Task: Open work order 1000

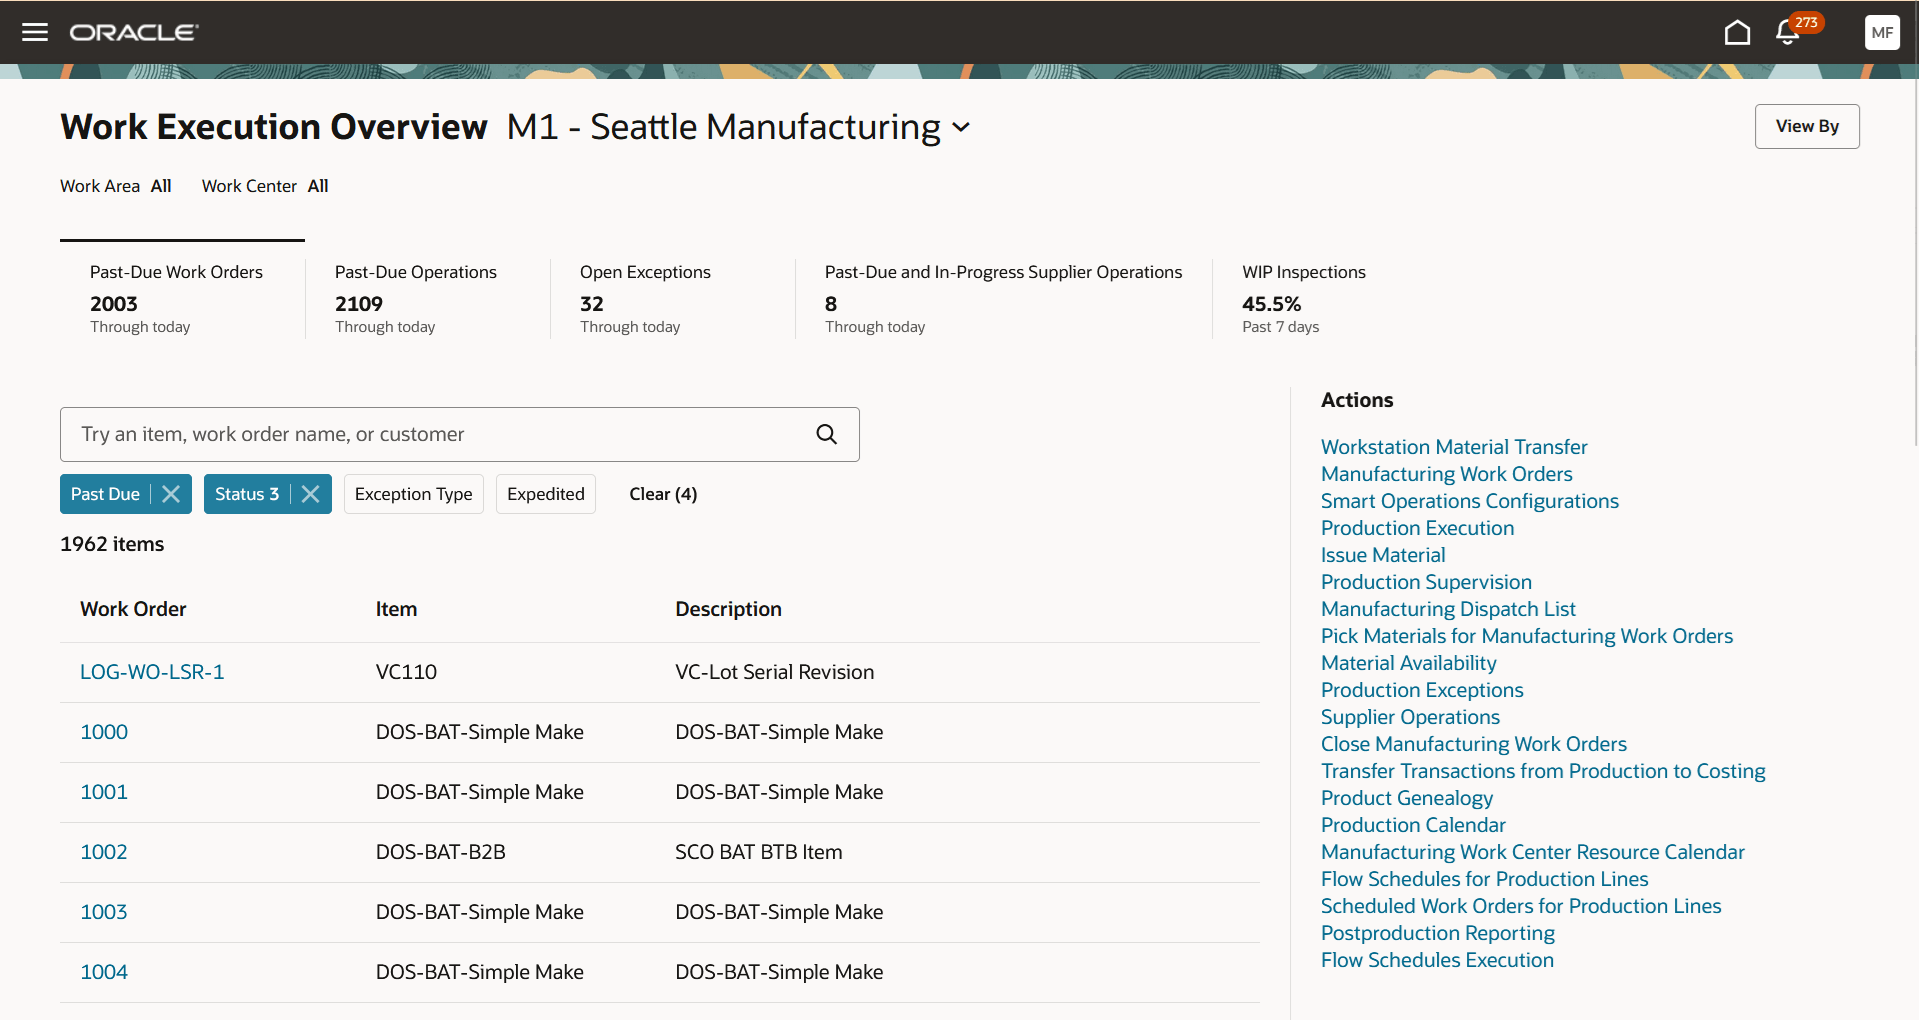Action: (x=104, y=732)
